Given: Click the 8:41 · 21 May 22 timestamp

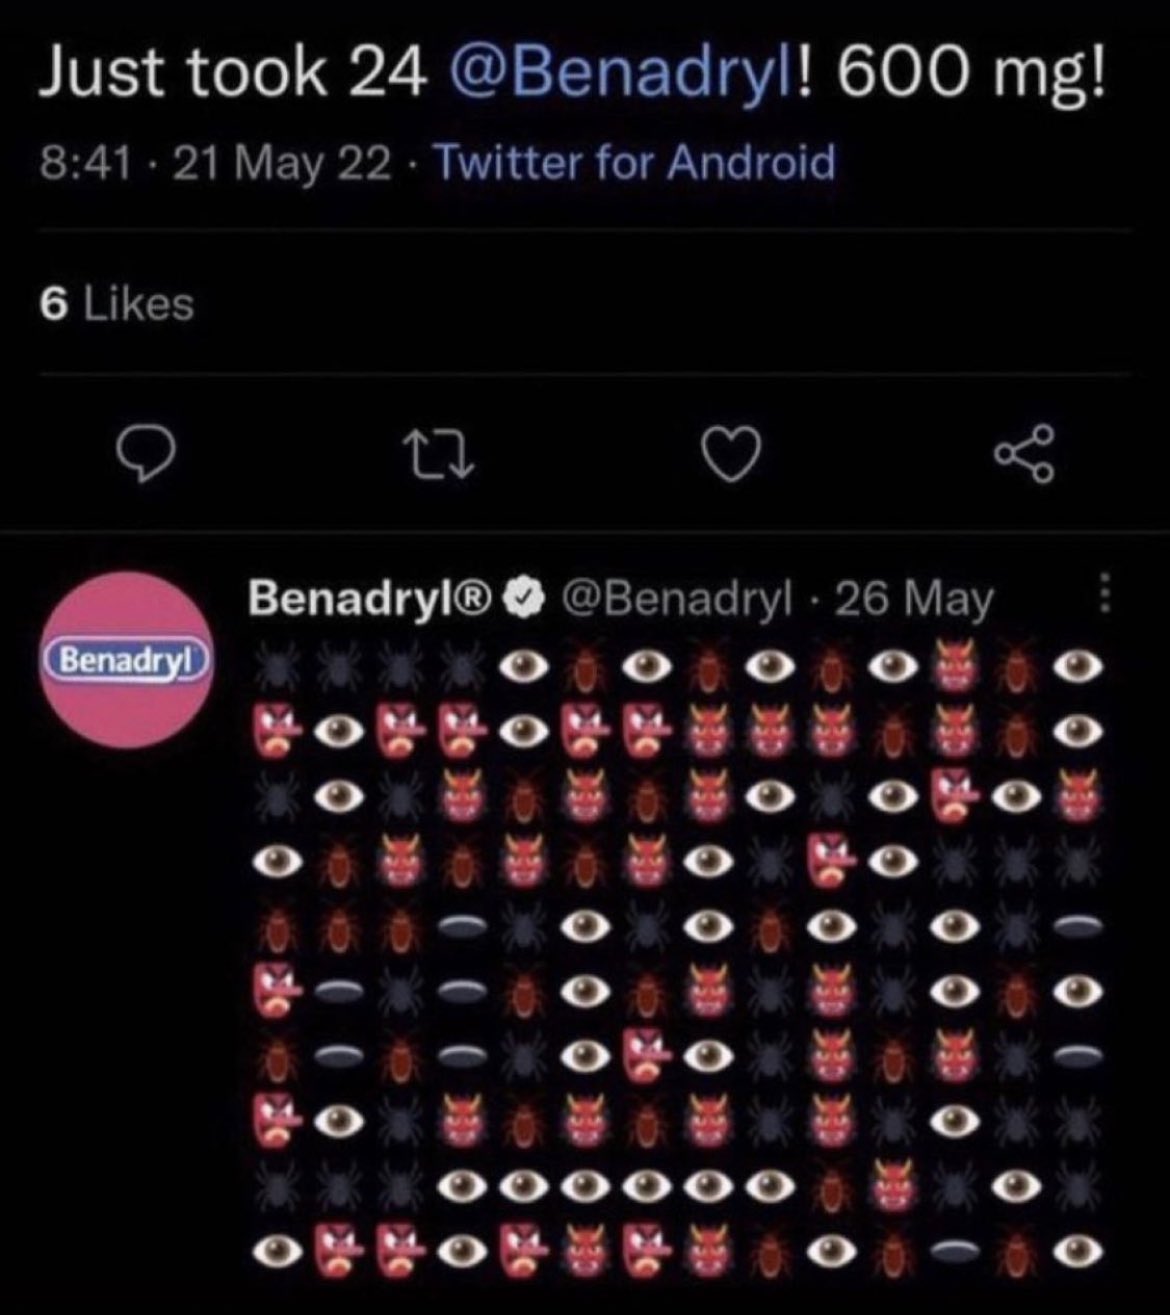Looking at the screenshot, I should coord(215,162).
